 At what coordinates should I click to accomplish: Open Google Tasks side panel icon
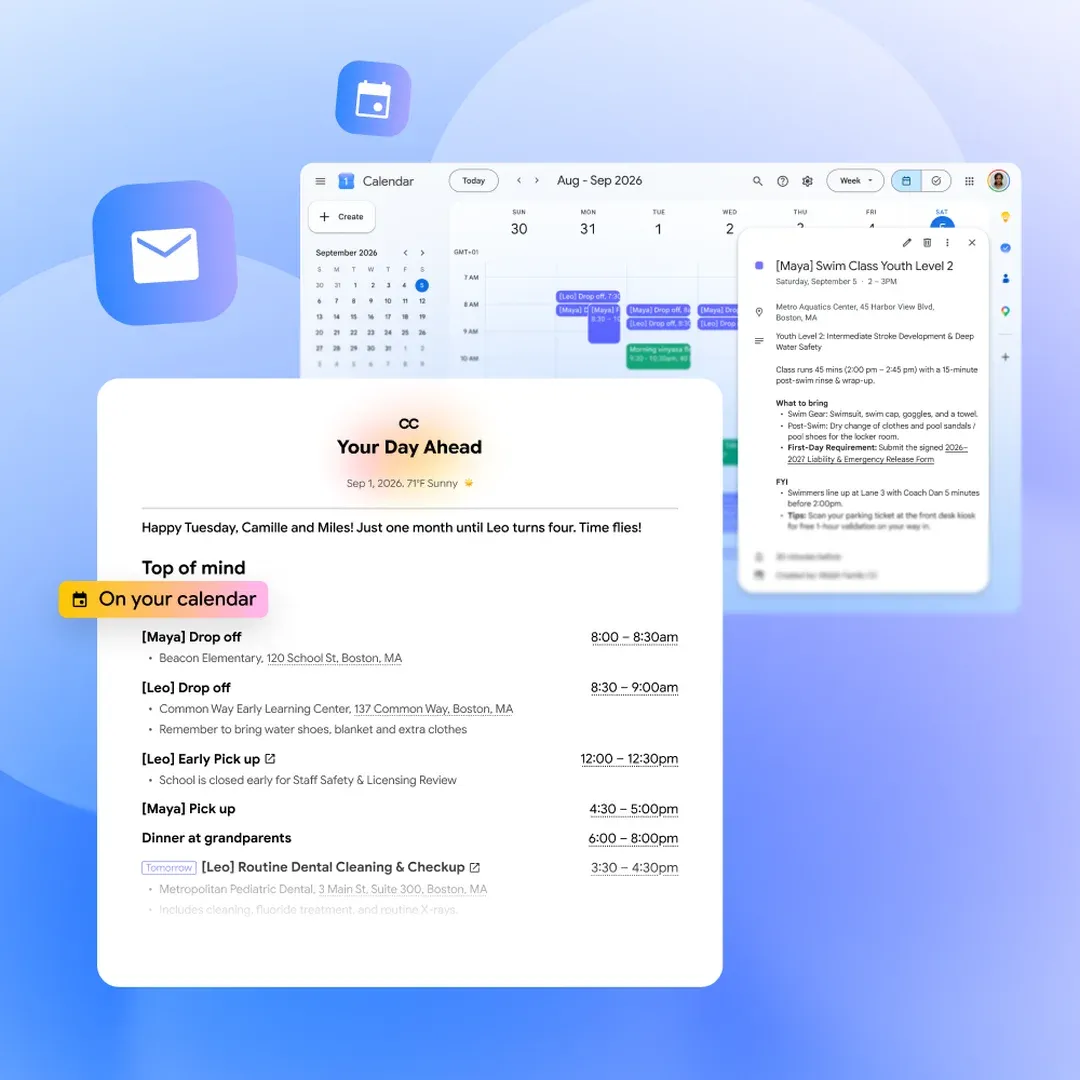click(1006, 248)
